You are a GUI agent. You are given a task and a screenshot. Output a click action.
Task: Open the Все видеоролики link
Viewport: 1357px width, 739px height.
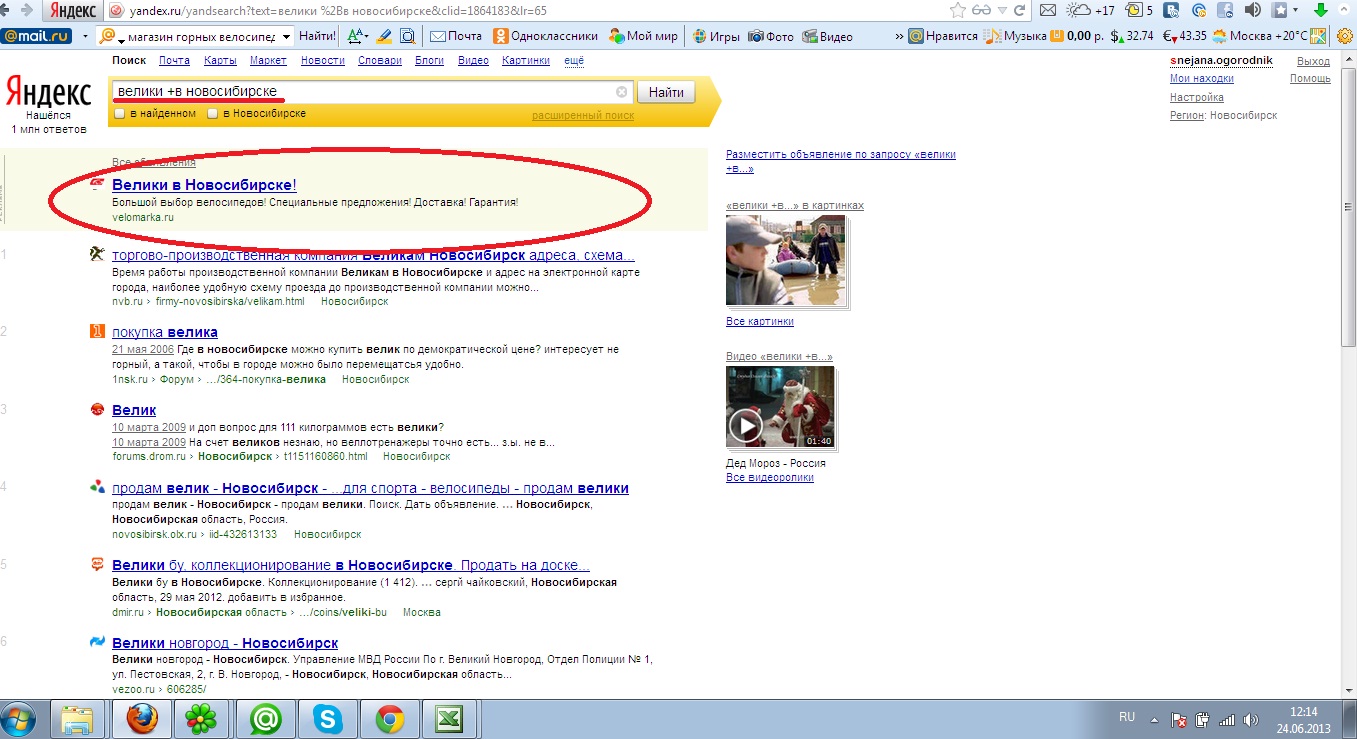[770, 477]
